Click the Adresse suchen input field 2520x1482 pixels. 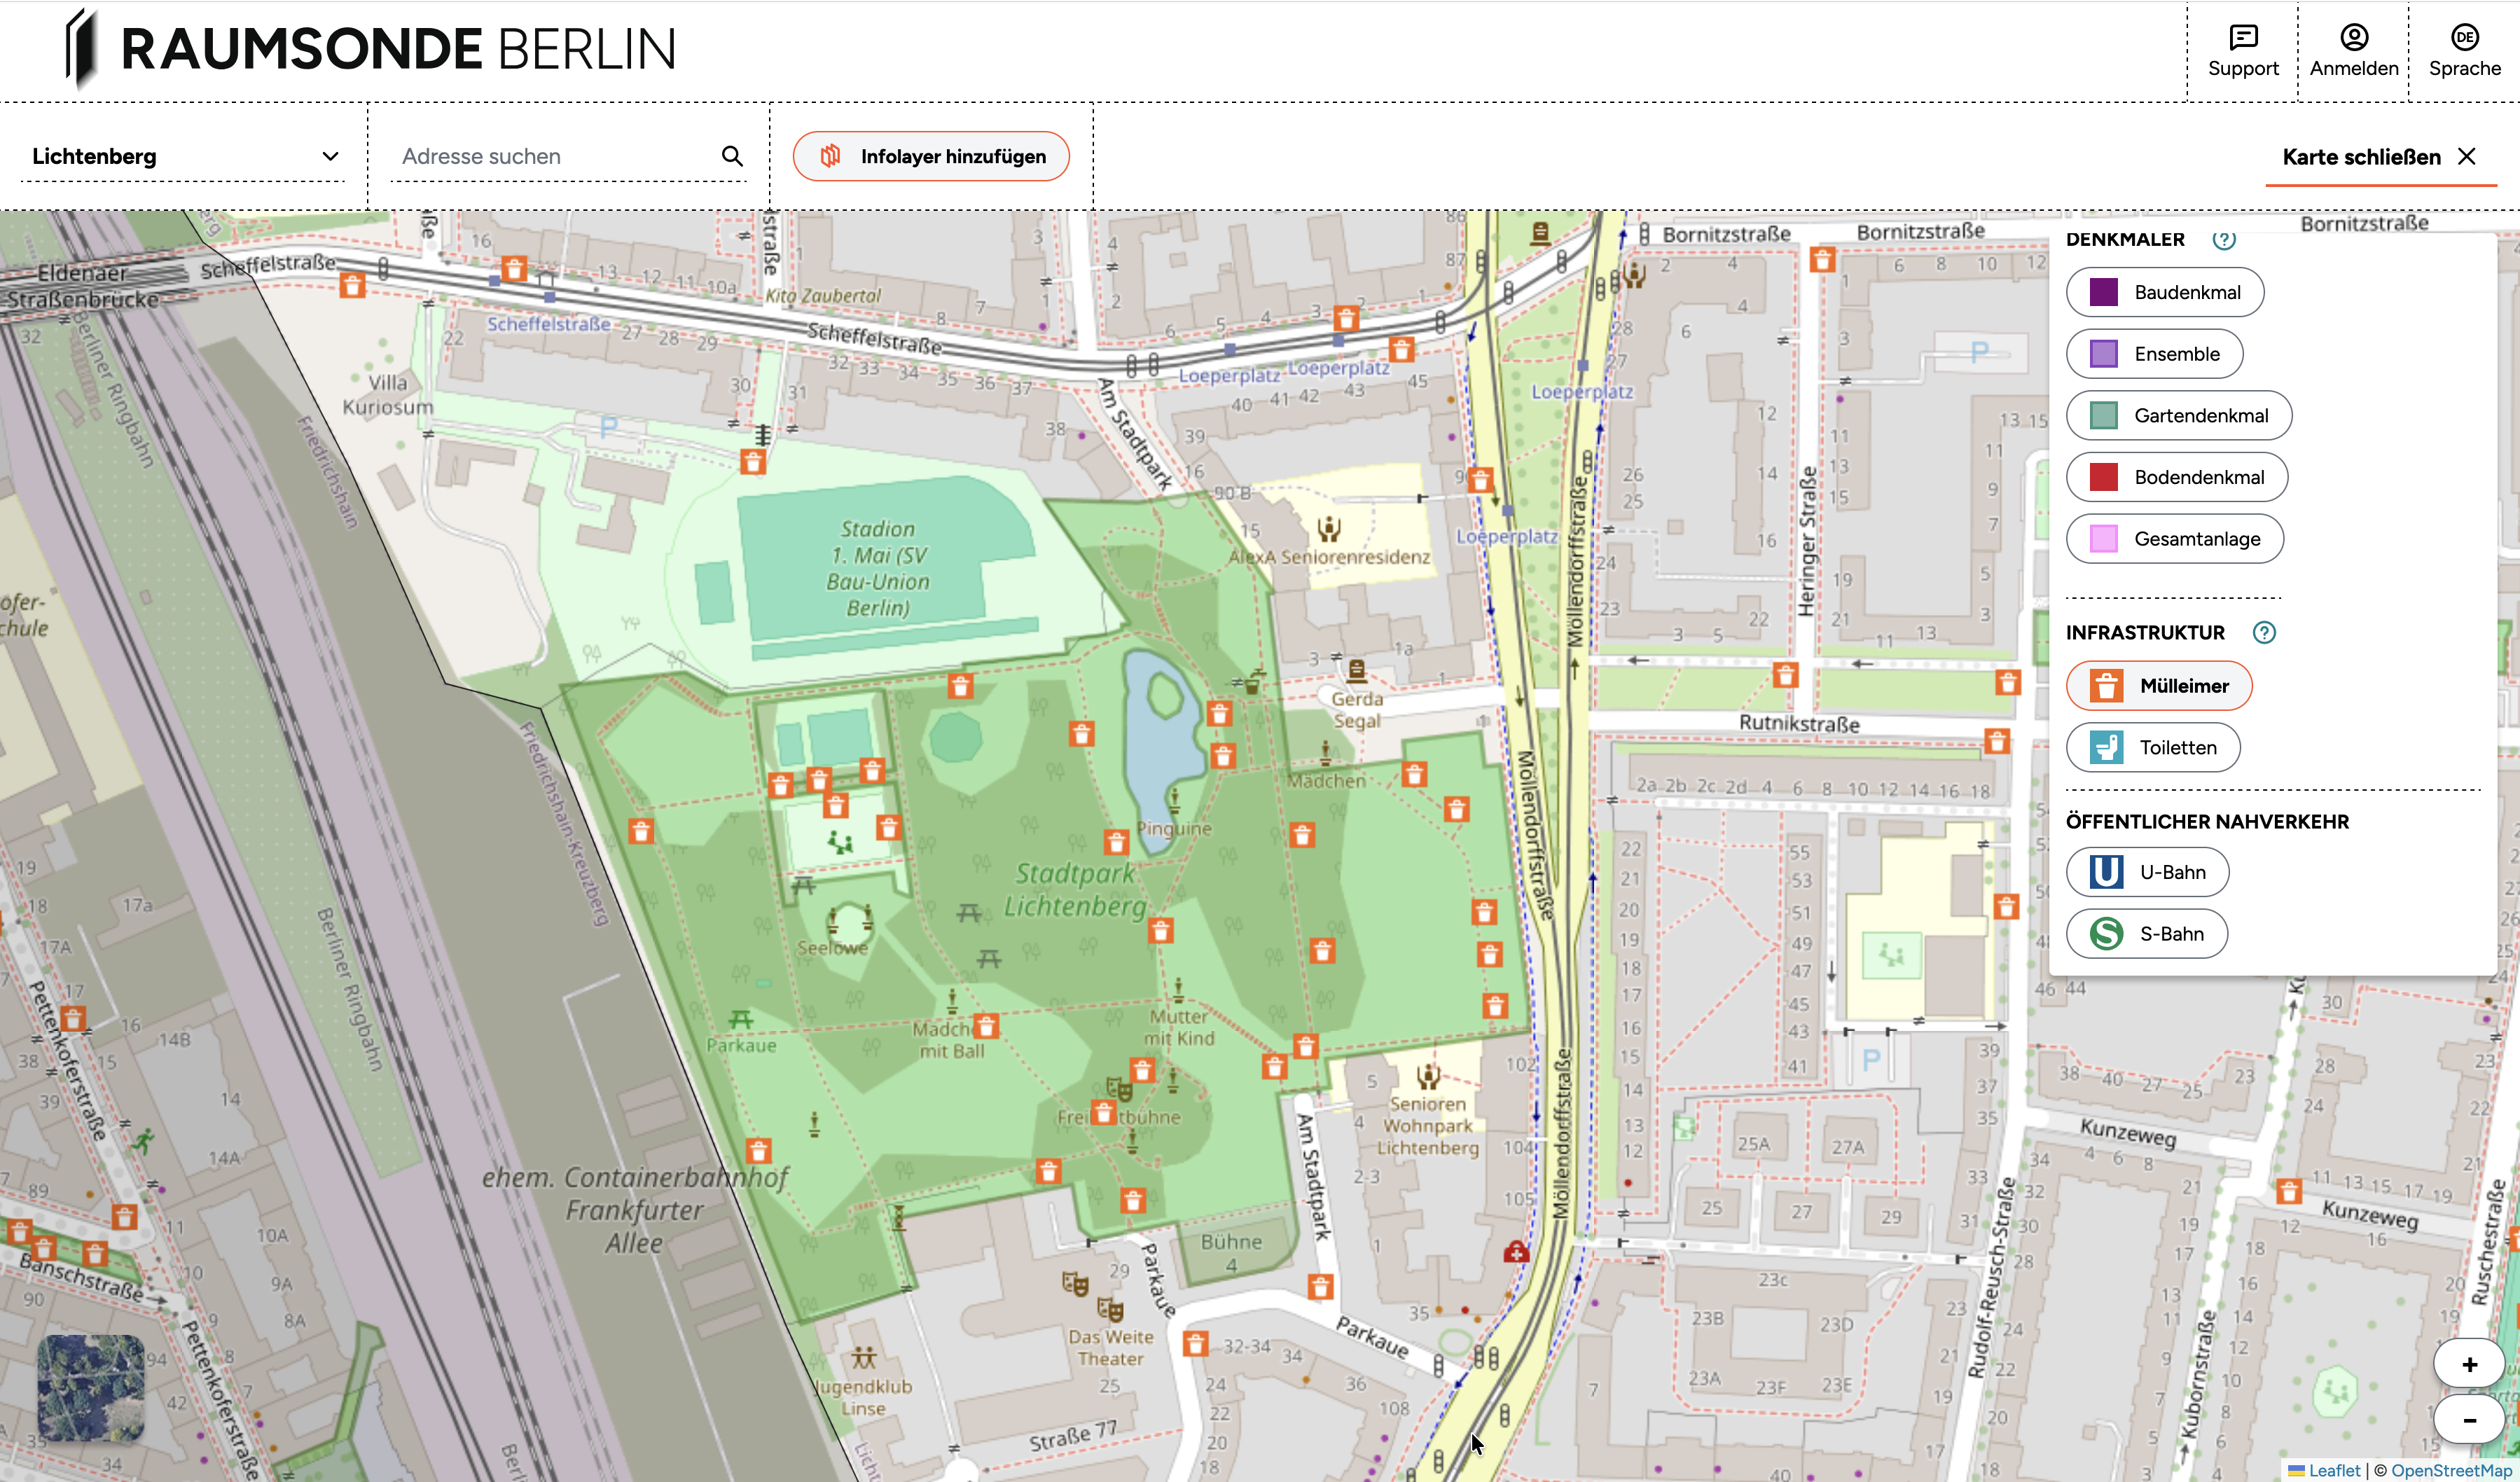(x=553, y=156)
